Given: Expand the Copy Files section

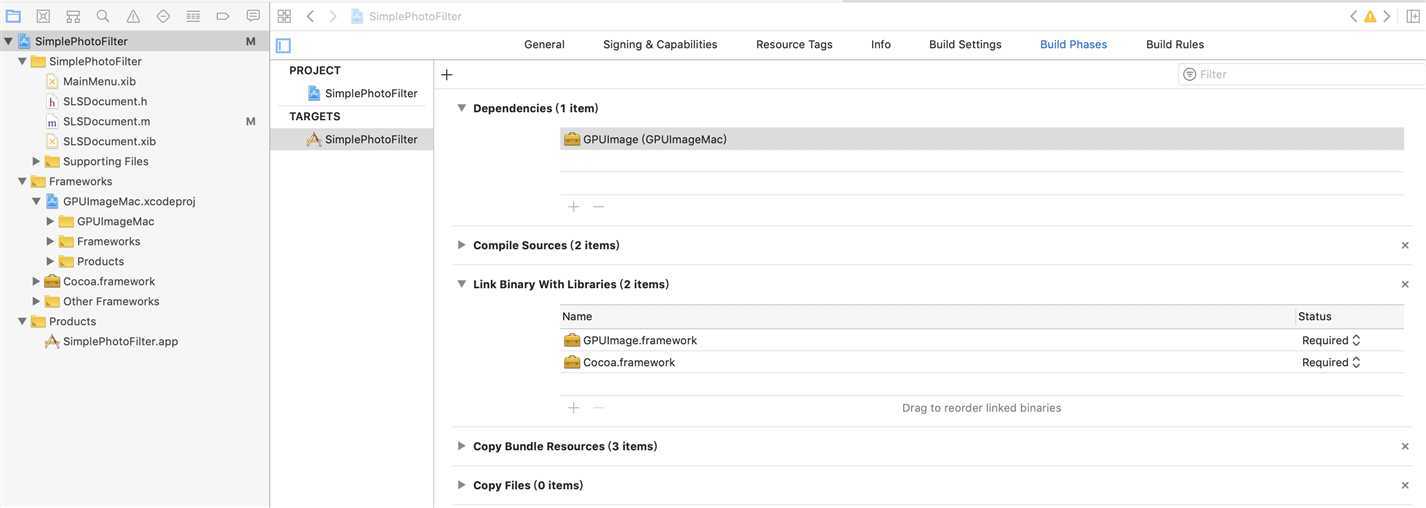Looking at the screenshot, I should (461, 485).
